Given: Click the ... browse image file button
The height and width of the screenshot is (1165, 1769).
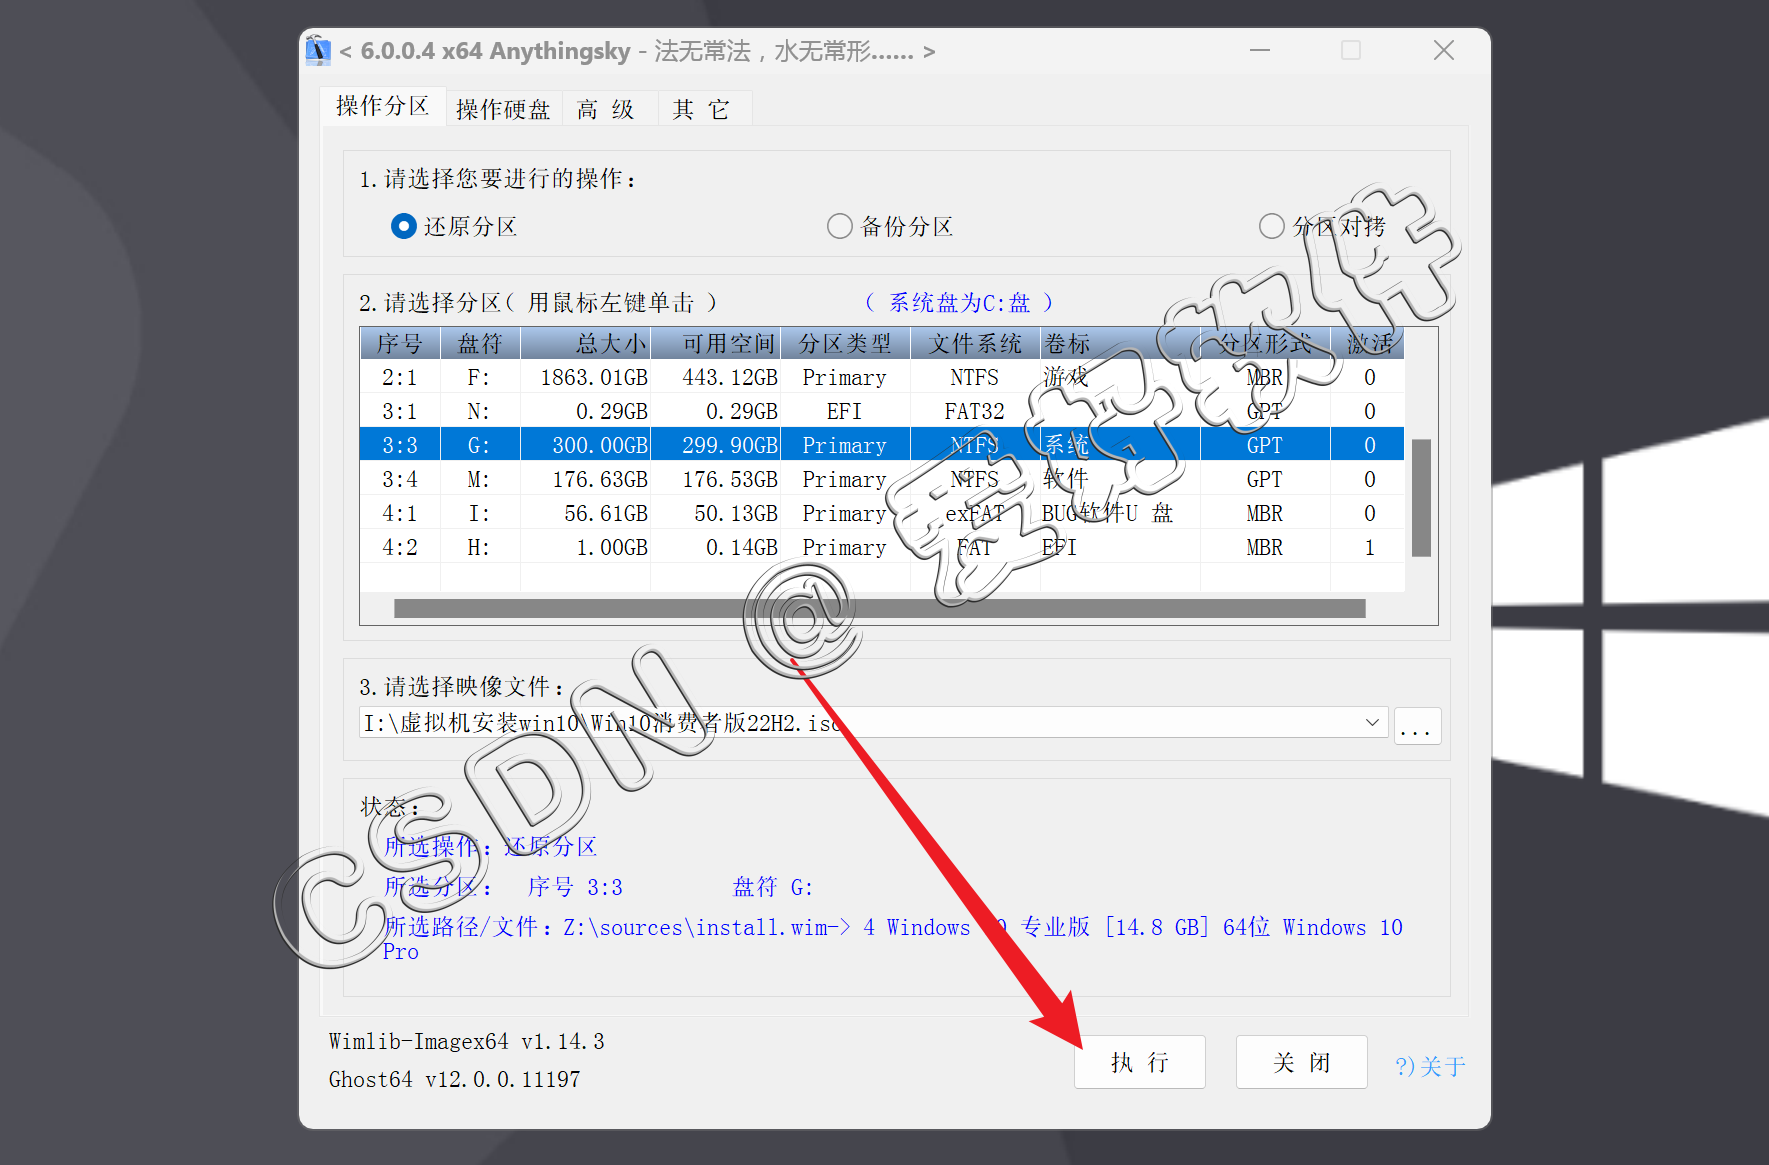Looking at the screenshot, I should tap(1417, 725).
